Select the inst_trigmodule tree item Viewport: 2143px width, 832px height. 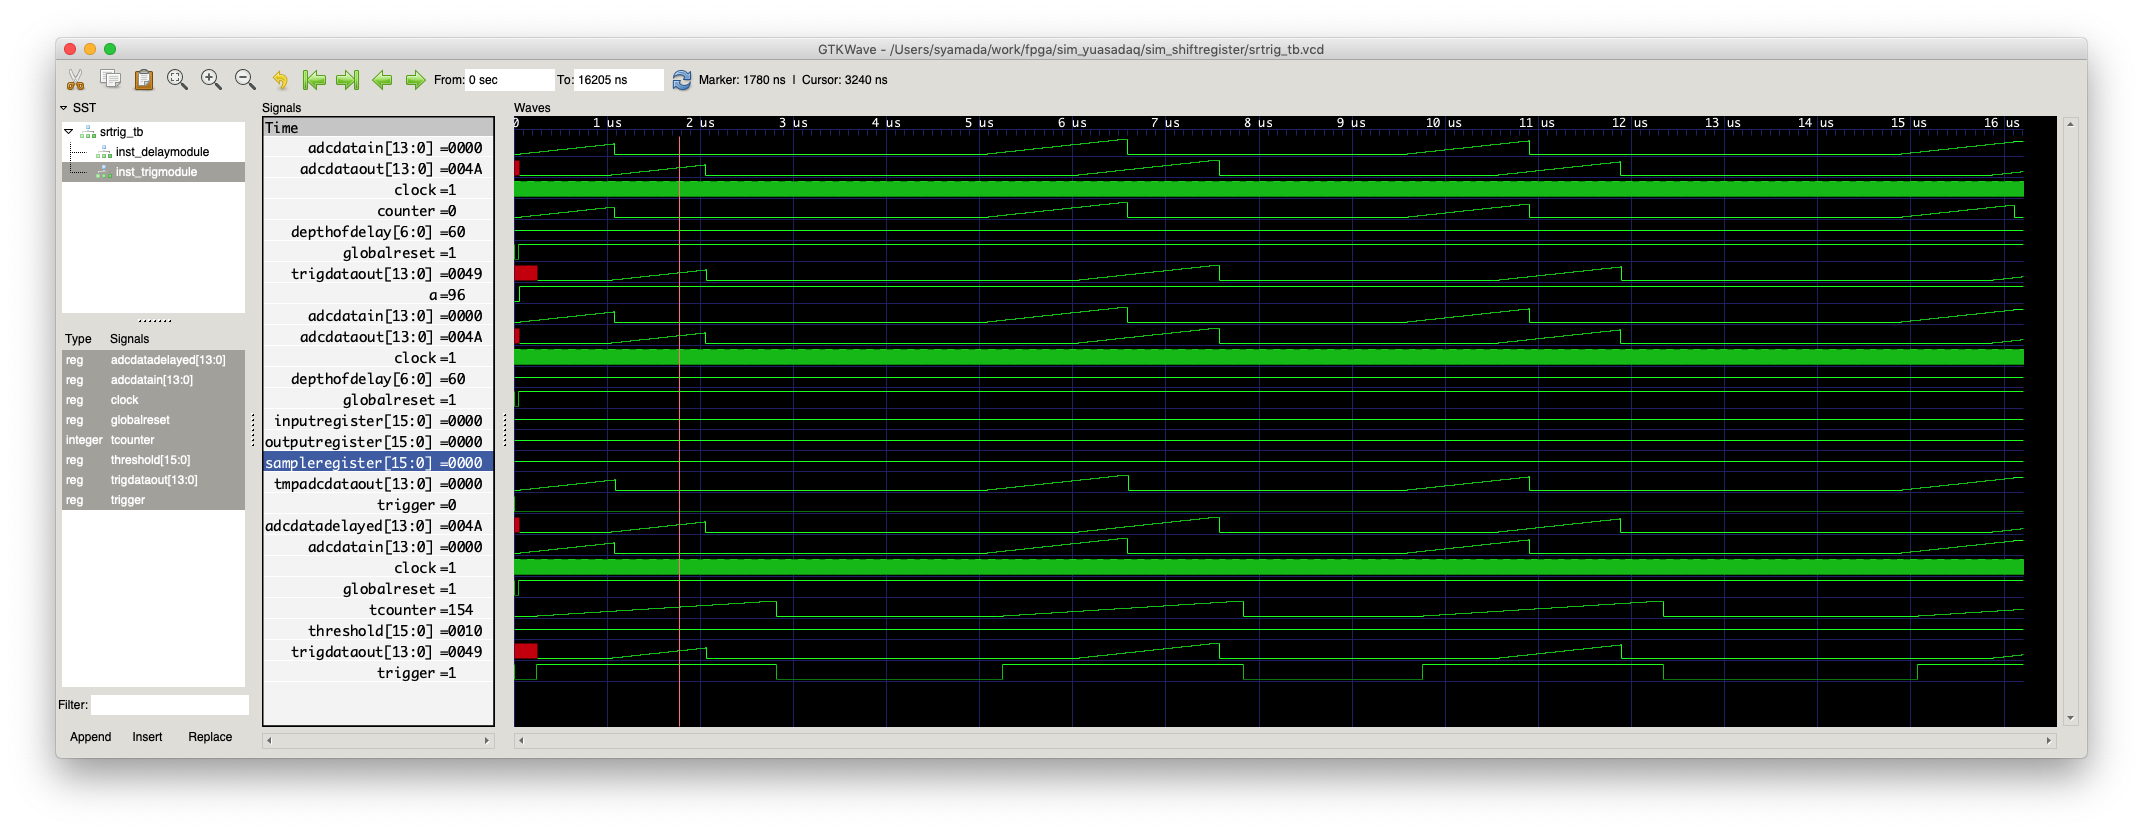[156, 172]
